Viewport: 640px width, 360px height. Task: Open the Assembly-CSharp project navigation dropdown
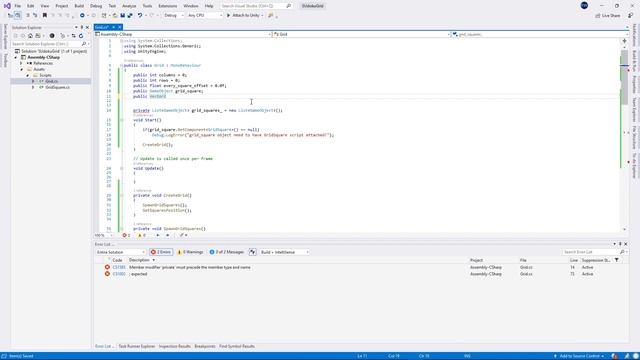pos(183,34)
